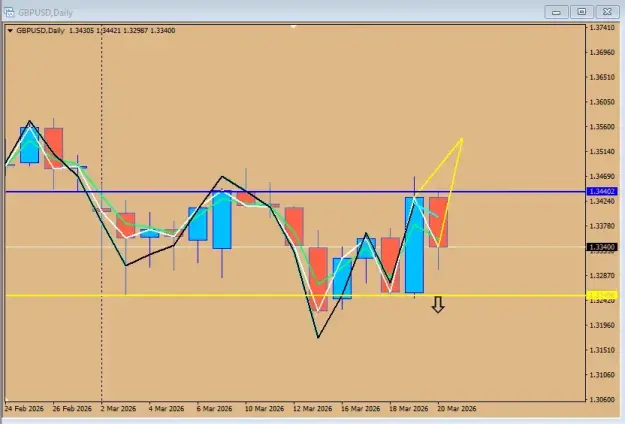Viewport: 625px width, 424px height.
Task: Click the 1.34690 price axis label
Action: (x=602, y=176)
